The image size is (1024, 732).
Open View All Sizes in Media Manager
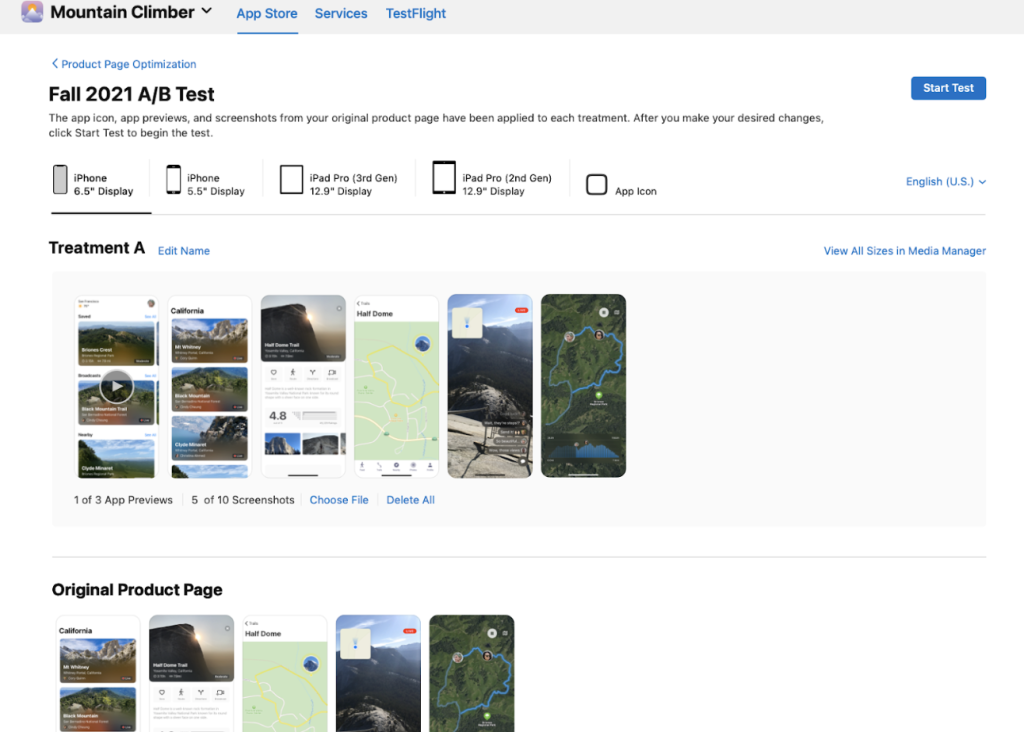(904, 251)
